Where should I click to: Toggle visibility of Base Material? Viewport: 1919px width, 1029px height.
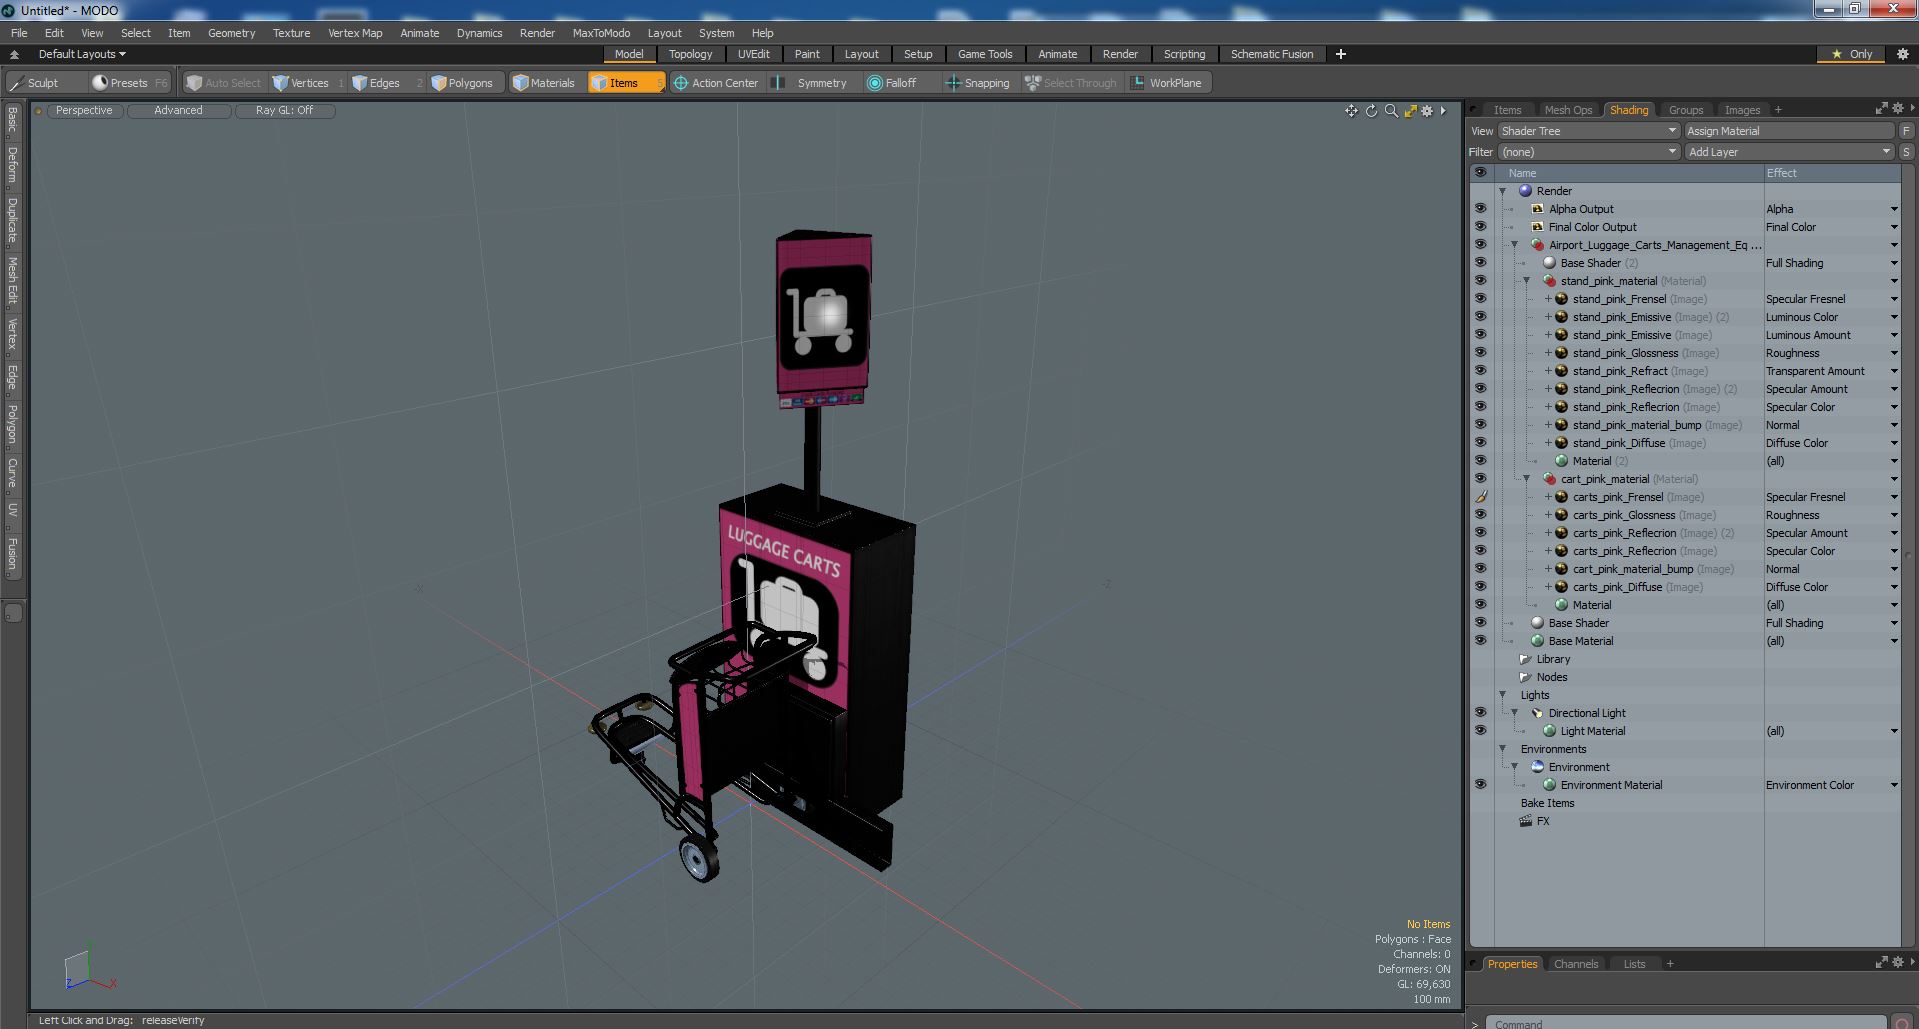[1480, 641]
